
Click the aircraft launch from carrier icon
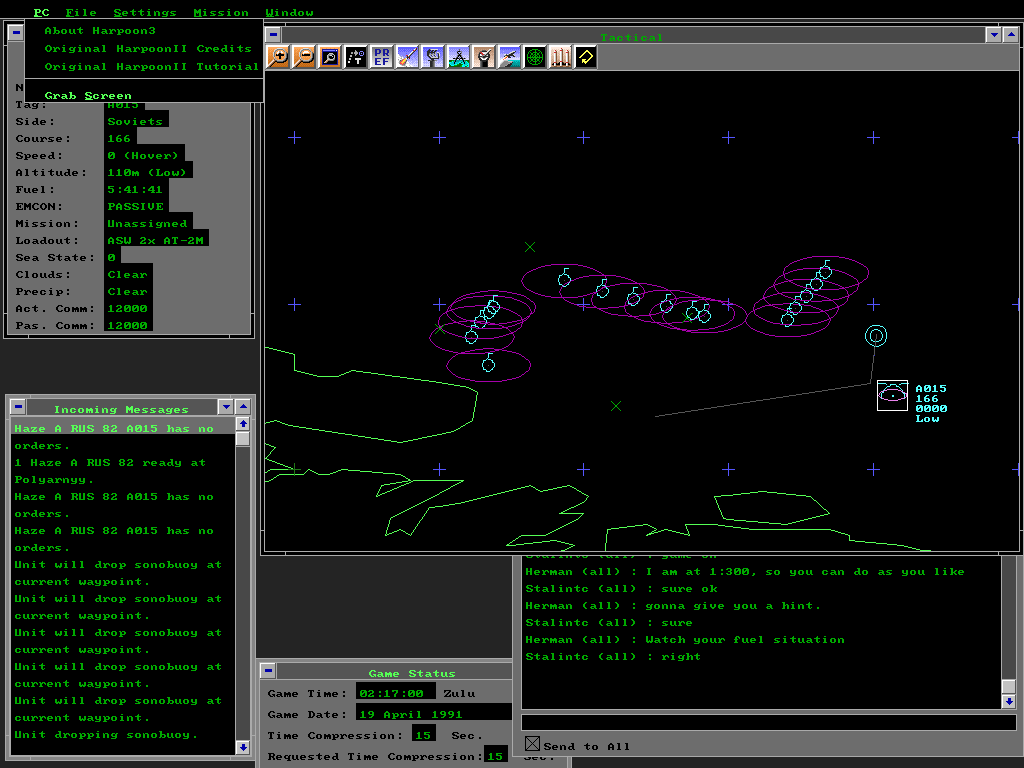coord(509,57)
